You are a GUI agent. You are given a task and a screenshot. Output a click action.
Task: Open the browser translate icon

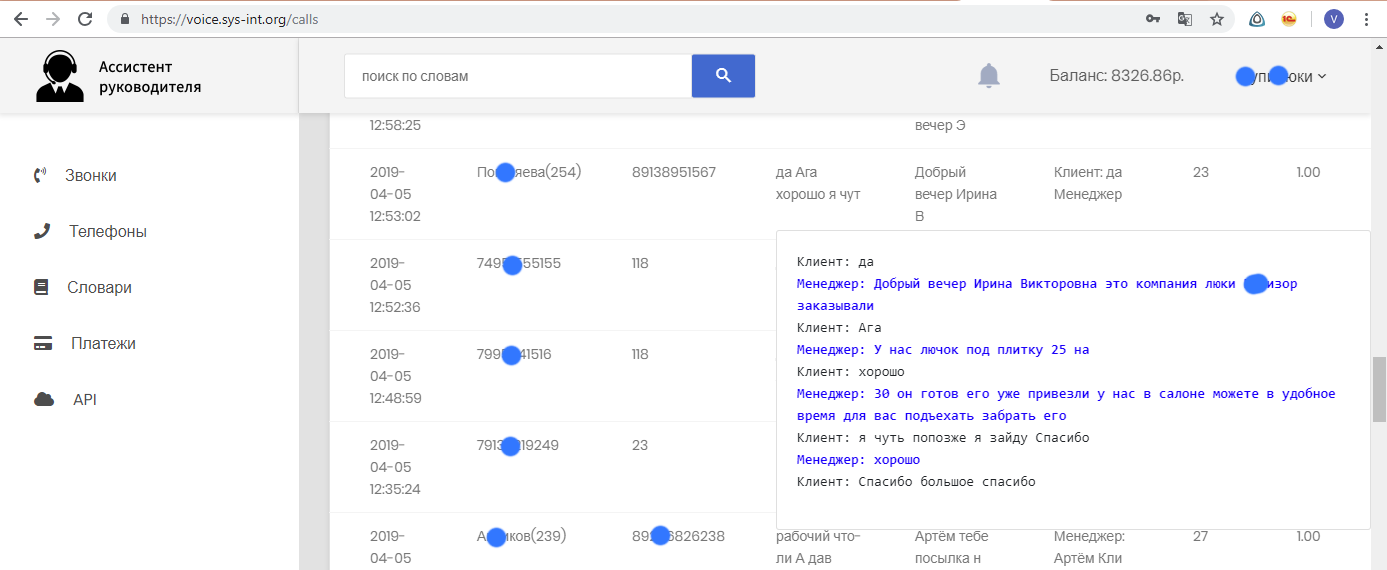point(1185,19)
